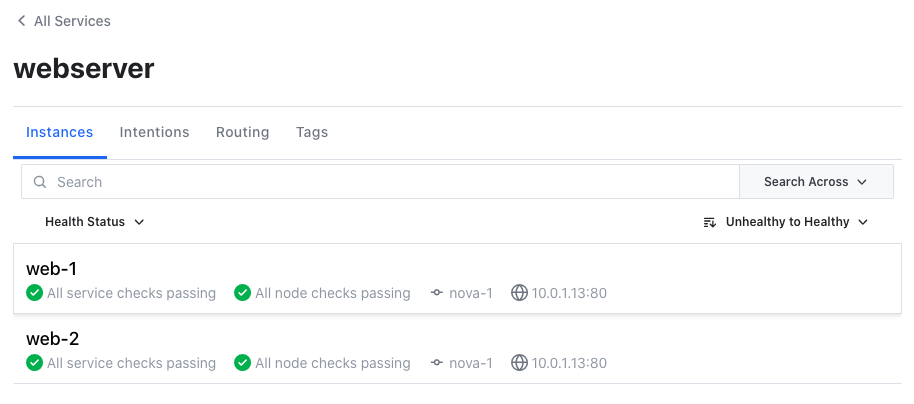Select the Tags tab
The height and width of the screenshot is (404, 914).
tap(311, 132)
